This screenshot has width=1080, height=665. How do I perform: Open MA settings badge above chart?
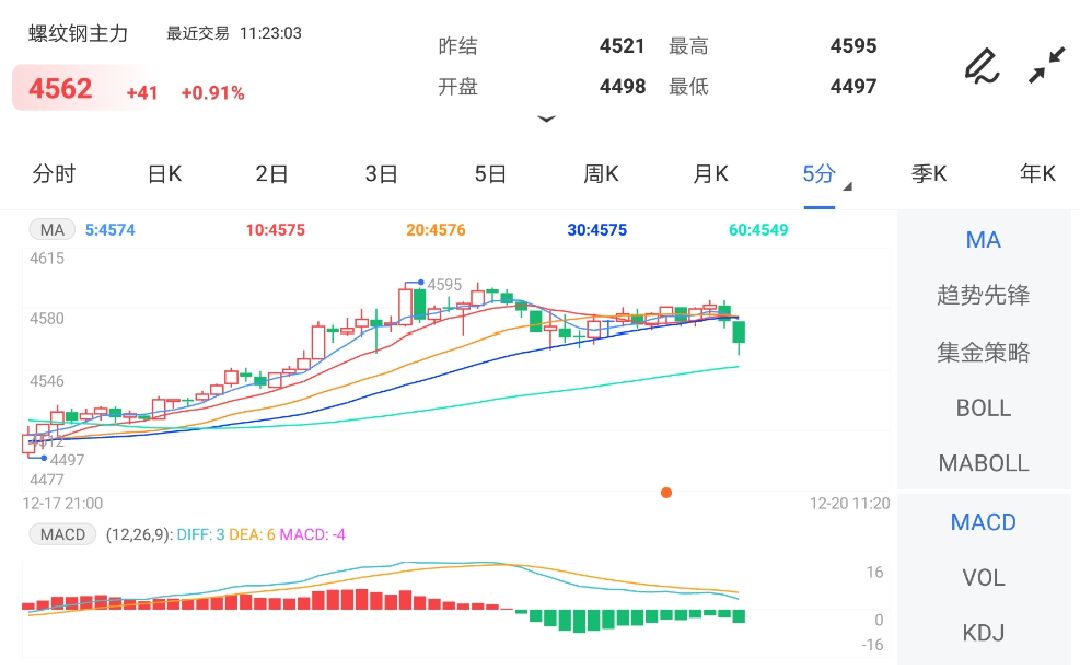pyautogui.click(x=52, y=230)
